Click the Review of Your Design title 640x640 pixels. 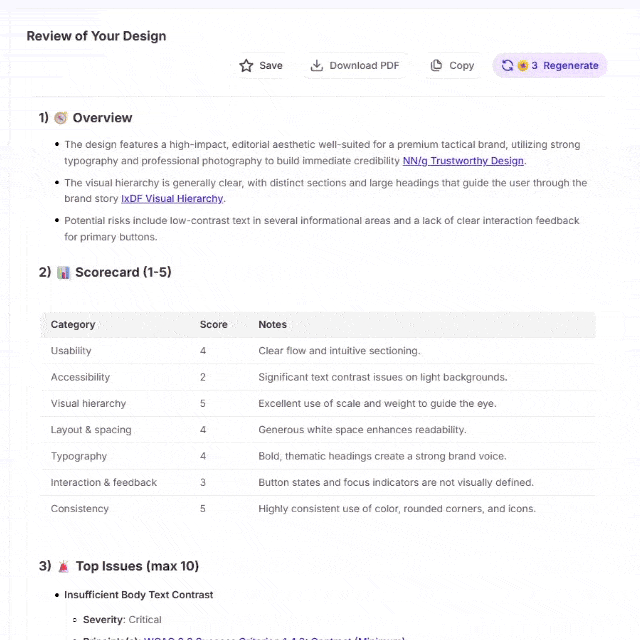(x=96, y=36)
